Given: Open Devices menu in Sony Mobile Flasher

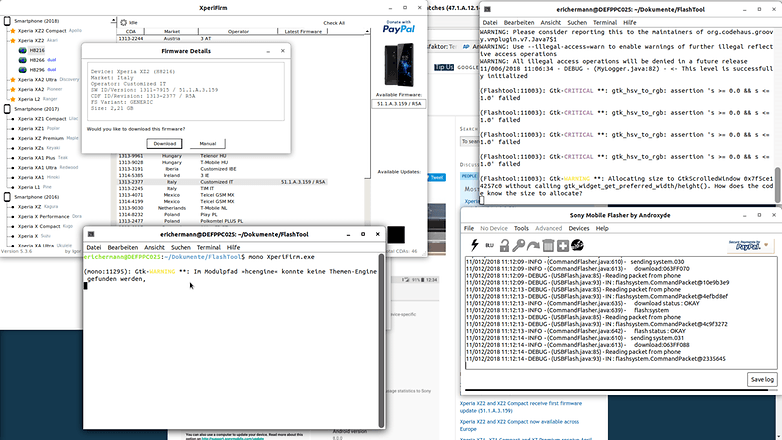Looking at the screenshot, I should point(579,228).
